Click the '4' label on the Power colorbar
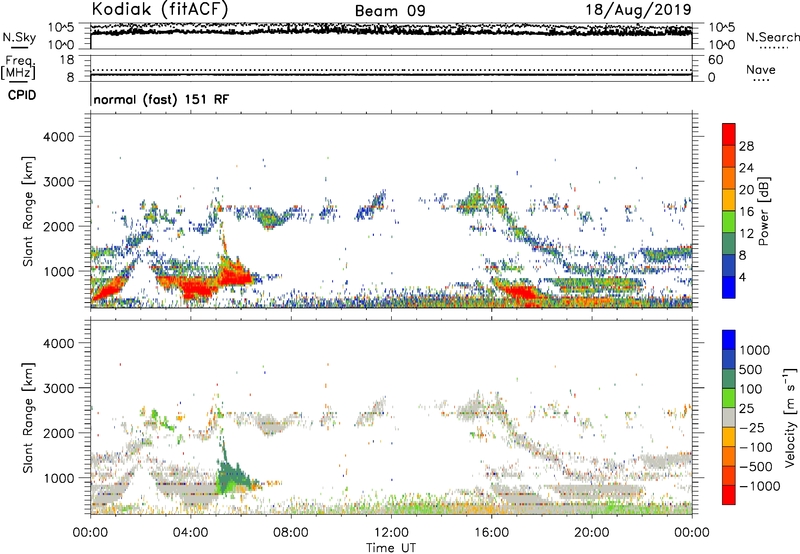 click(x=743, y=277)
